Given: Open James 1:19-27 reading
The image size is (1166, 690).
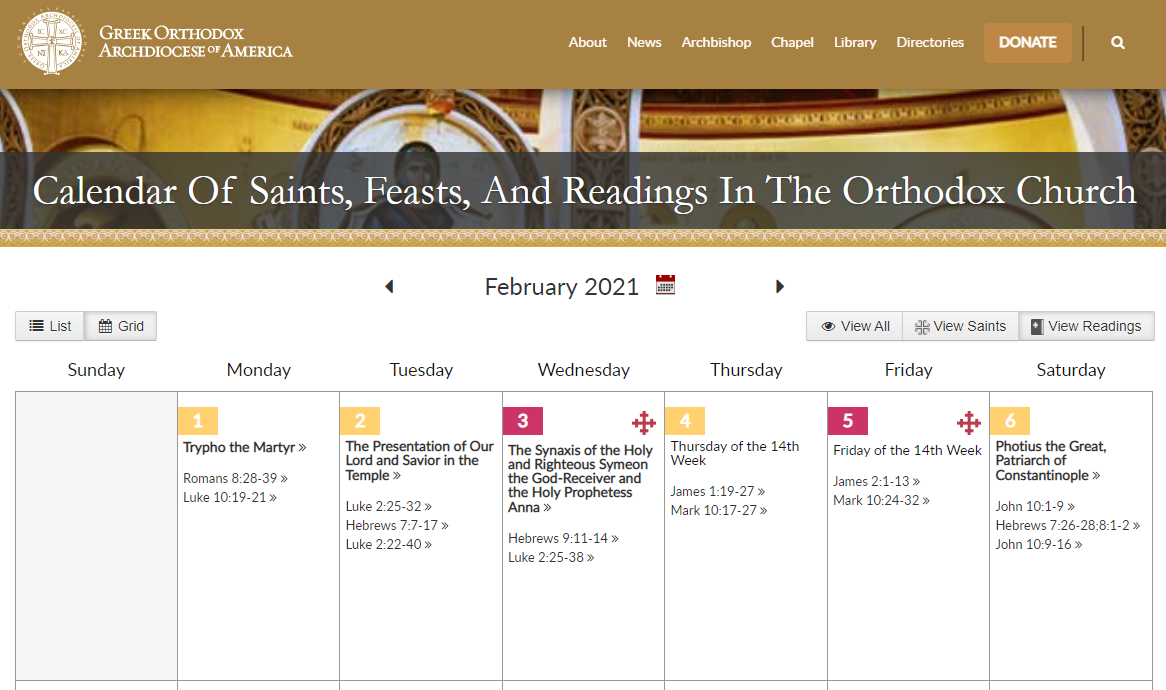Looking at the screenshot, I should tap(718, 491).
